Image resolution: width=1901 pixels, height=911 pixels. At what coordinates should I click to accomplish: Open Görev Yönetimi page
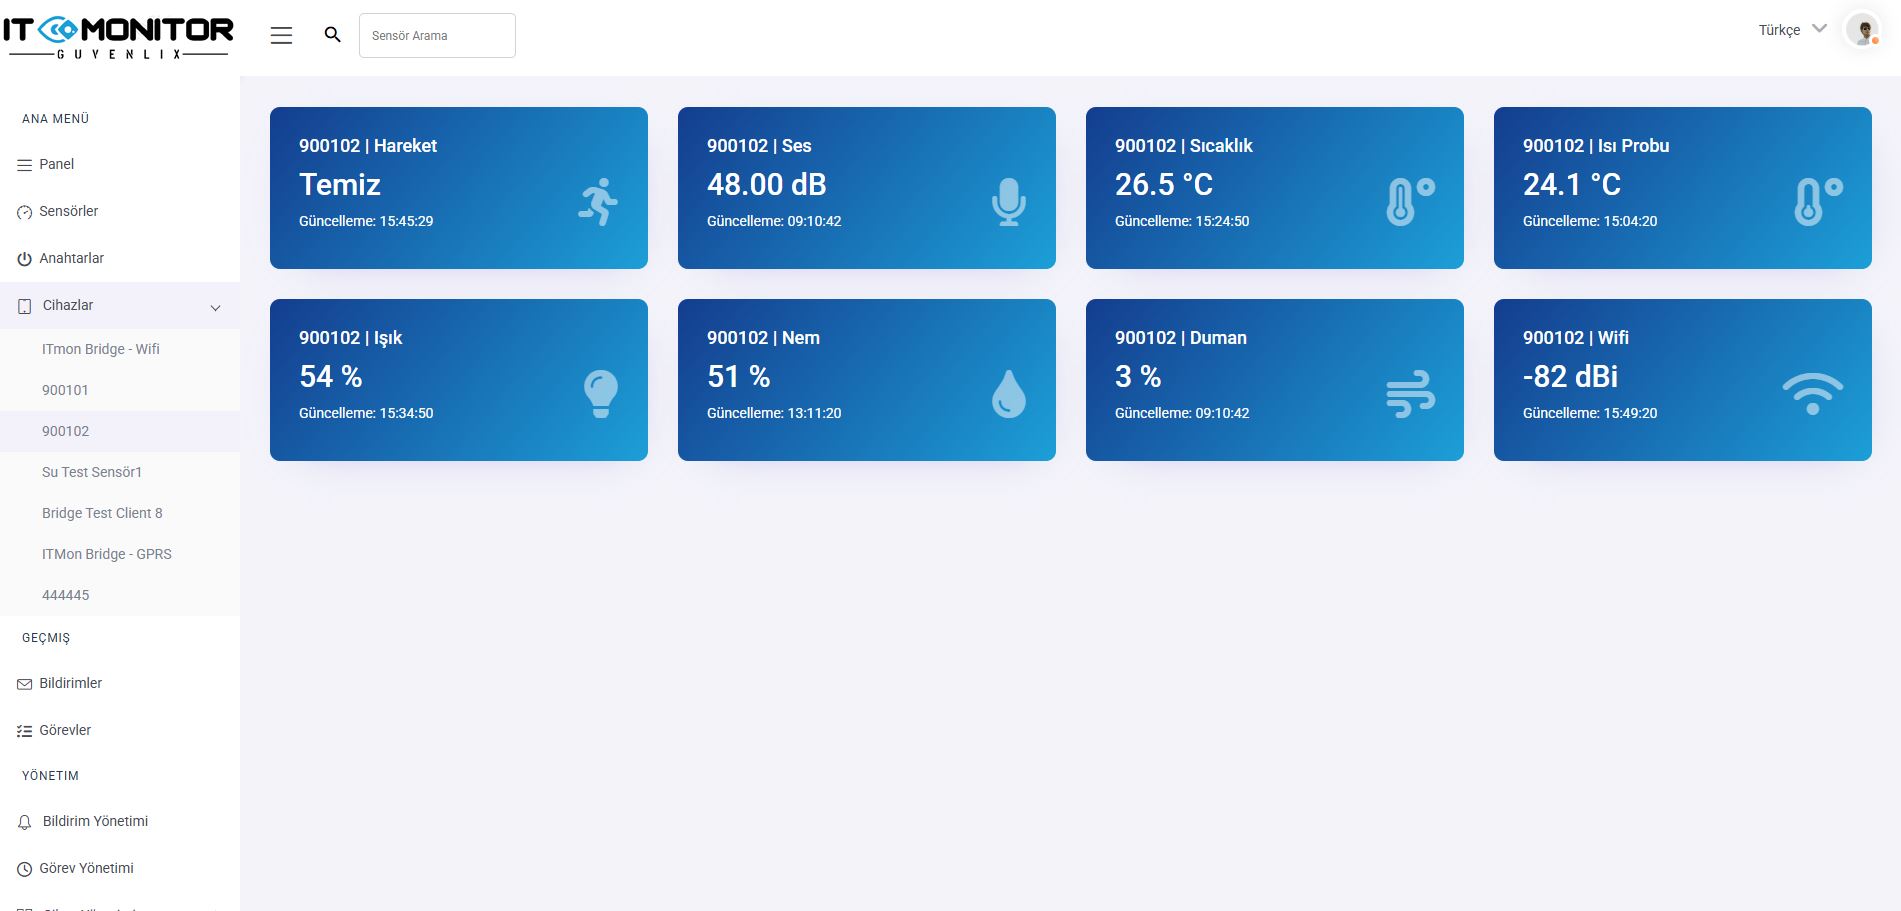[86, 868]
